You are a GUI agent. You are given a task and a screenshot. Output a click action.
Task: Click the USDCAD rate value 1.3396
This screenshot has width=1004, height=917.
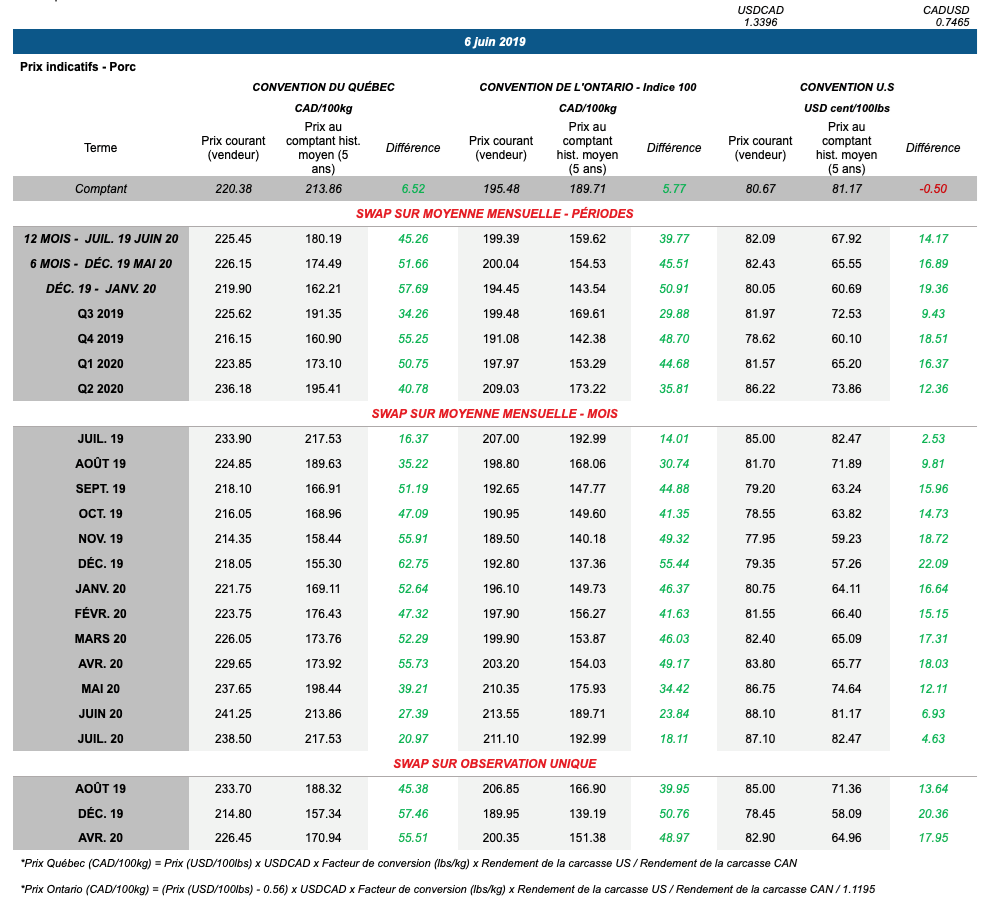click(x=760, y=22)
